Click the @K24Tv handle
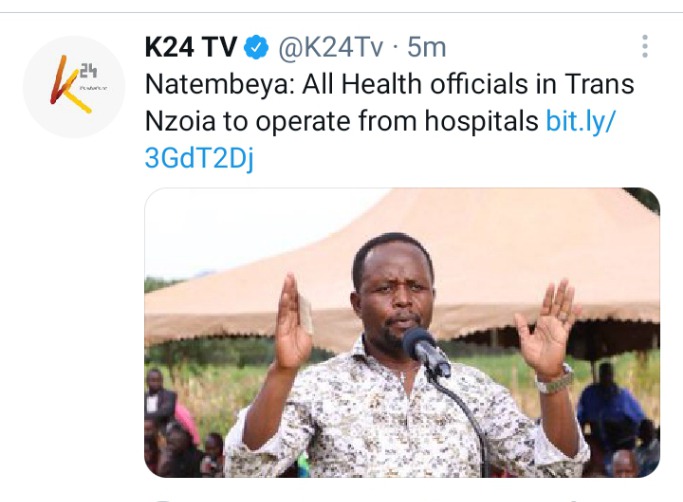The width and height of the screenshot is (683, 502). [x=331, y=47]
